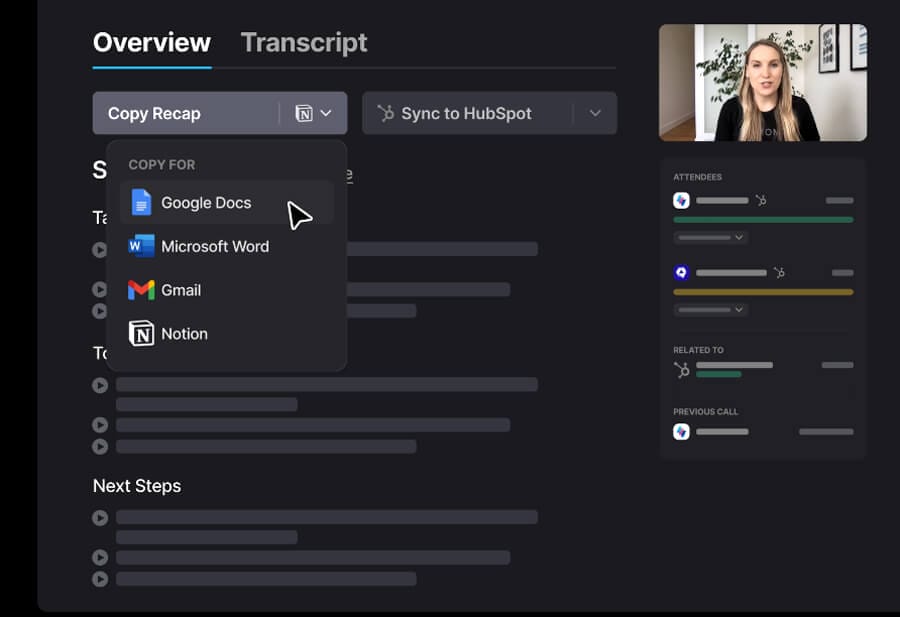Screen dimensions: 900x617
Task: Click Notion icon inside Copy Recap button
Action: click(304, 113)
